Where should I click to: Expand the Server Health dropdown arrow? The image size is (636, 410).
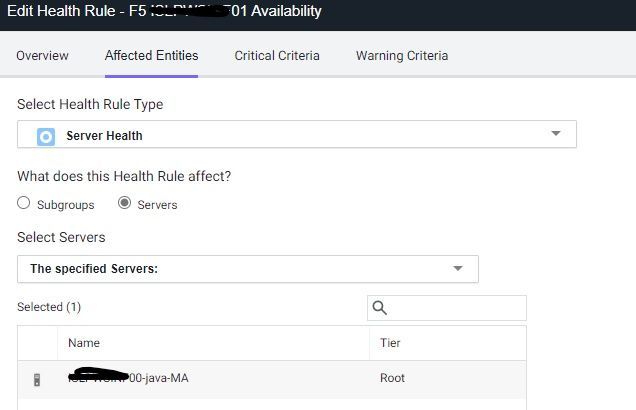click(x=556, y=135)
